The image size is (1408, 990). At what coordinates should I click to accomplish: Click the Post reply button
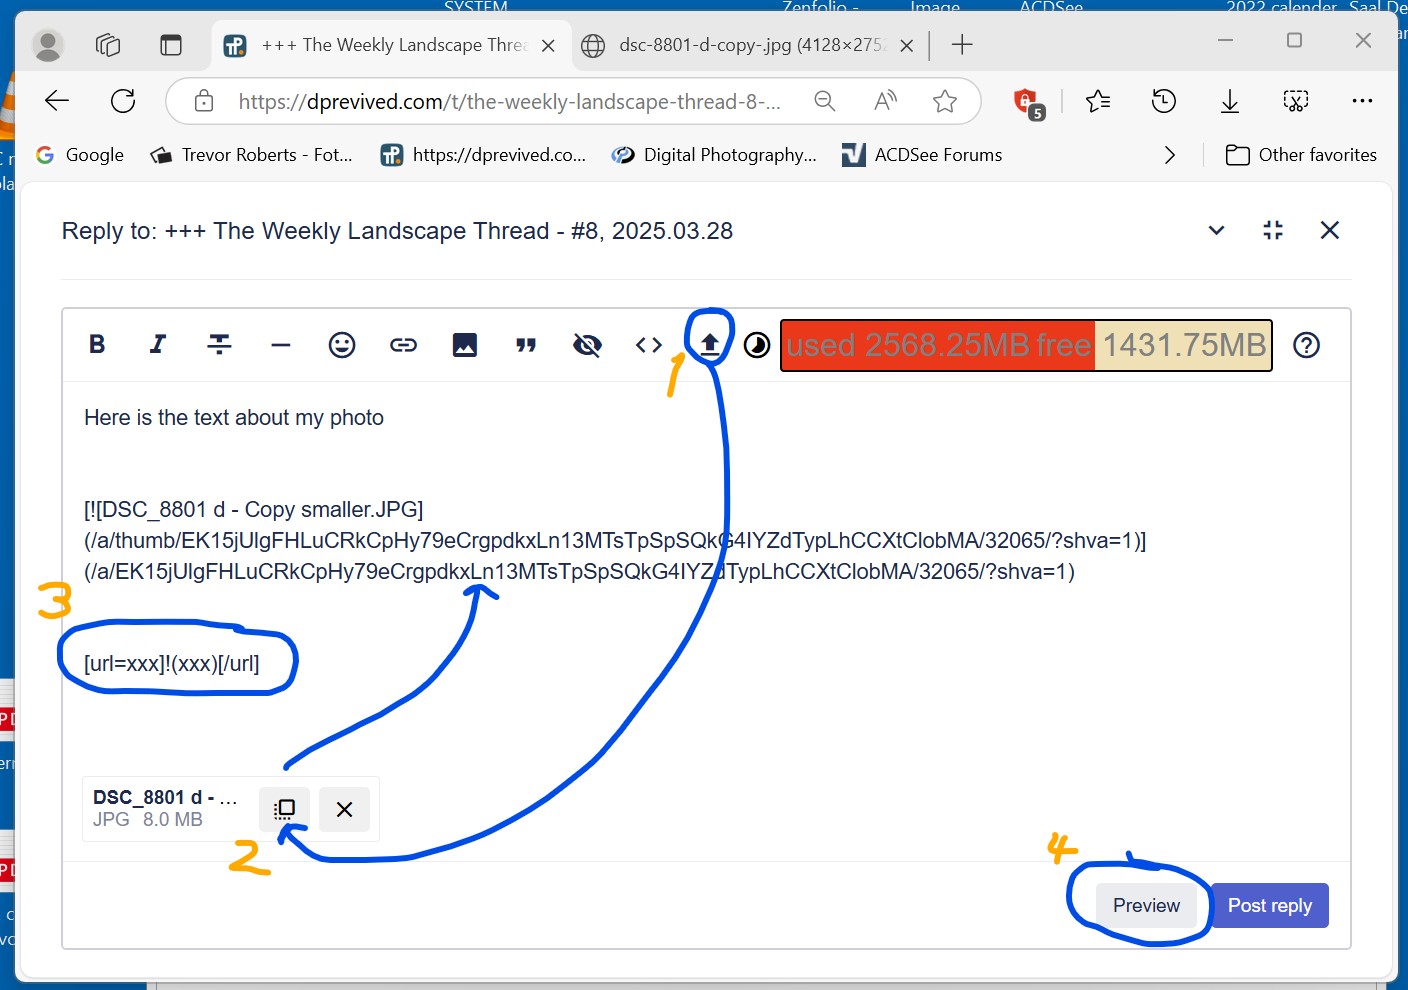pos(1270,905)
